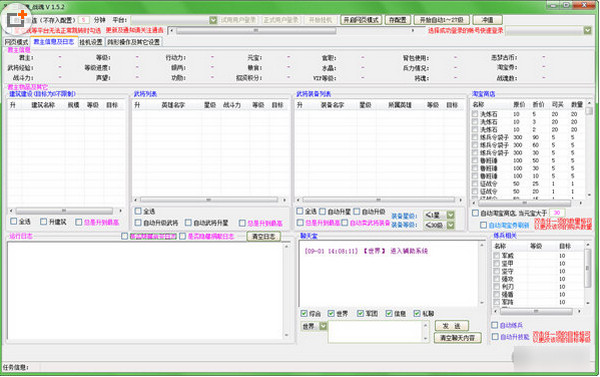The width and height of the screenshot is (600, 377).
Task: Check the 利刃 training row
Action: [497, 287]
